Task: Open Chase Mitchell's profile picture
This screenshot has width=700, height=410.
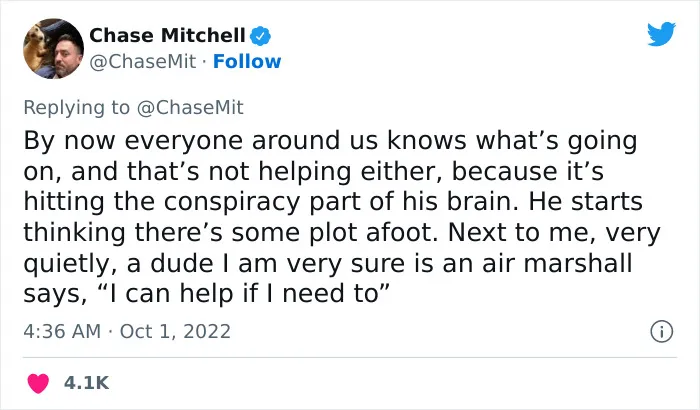Action: (53, 48)
